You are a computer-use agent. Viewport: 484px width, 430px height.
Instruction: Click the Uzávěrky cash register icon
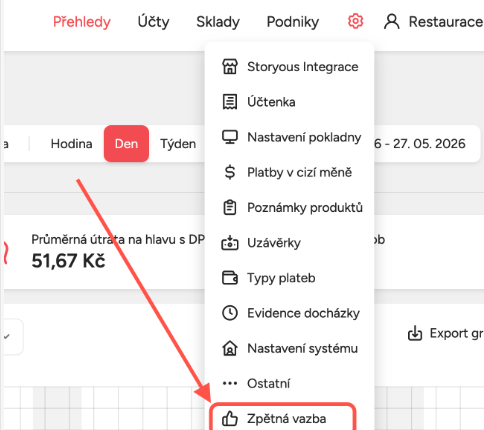(230, 243)
